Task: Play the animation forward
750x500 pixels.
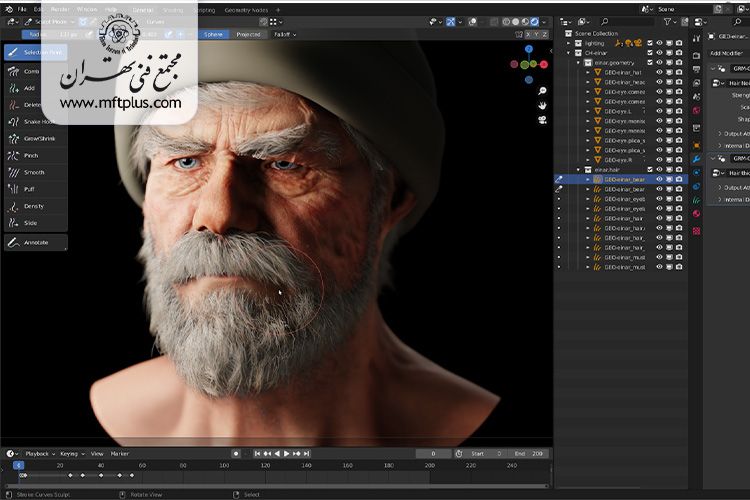Action: tap(287, 454)
